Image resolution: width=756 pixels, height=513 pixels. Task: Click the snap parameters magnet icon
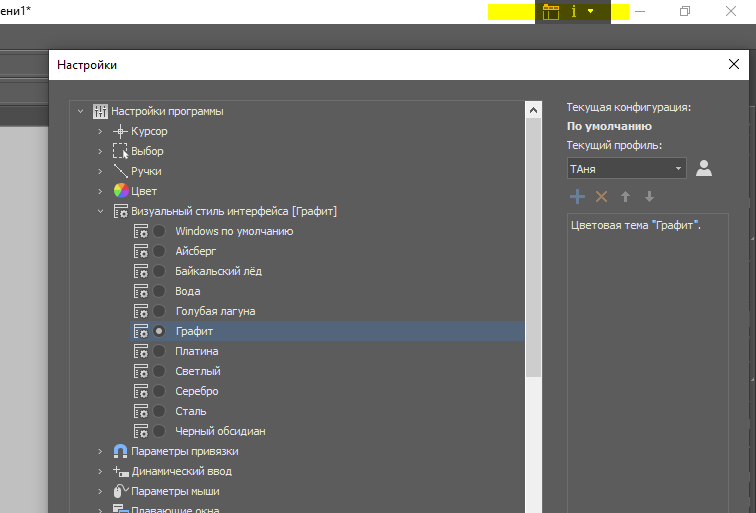[121, 451]
